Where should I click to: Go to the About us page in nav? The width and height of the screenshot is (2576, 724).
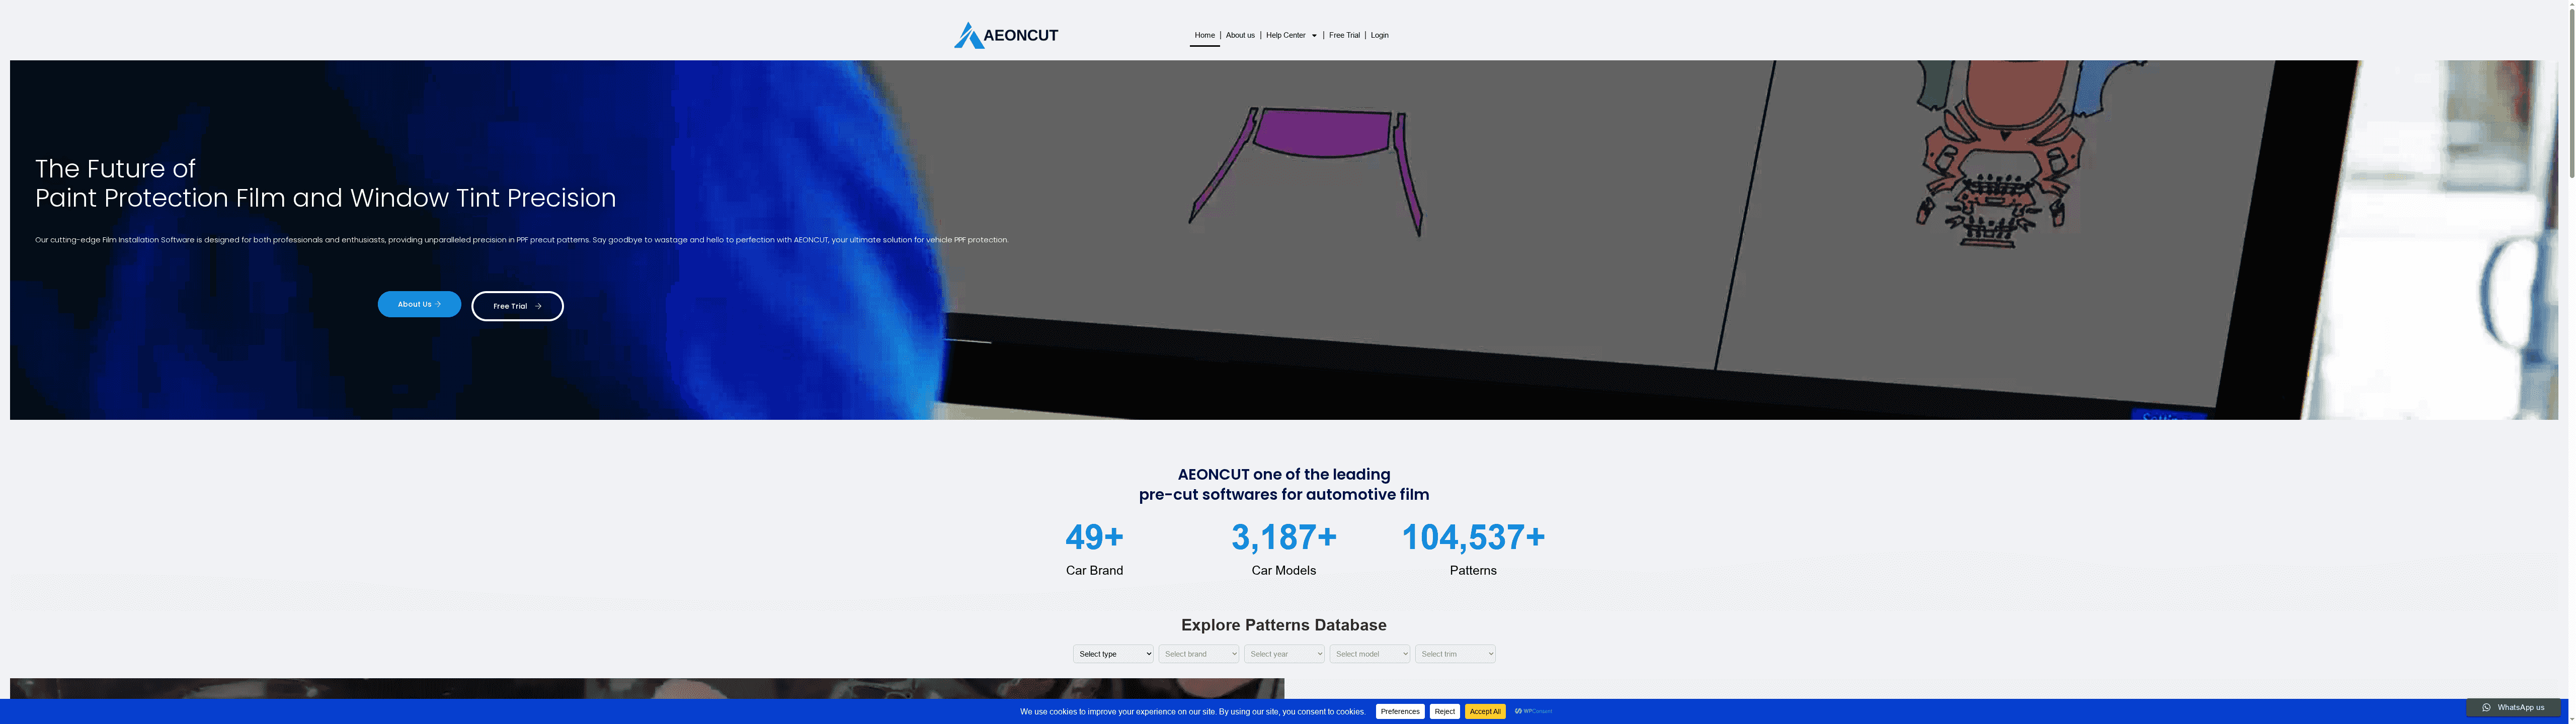(1240, 35)
